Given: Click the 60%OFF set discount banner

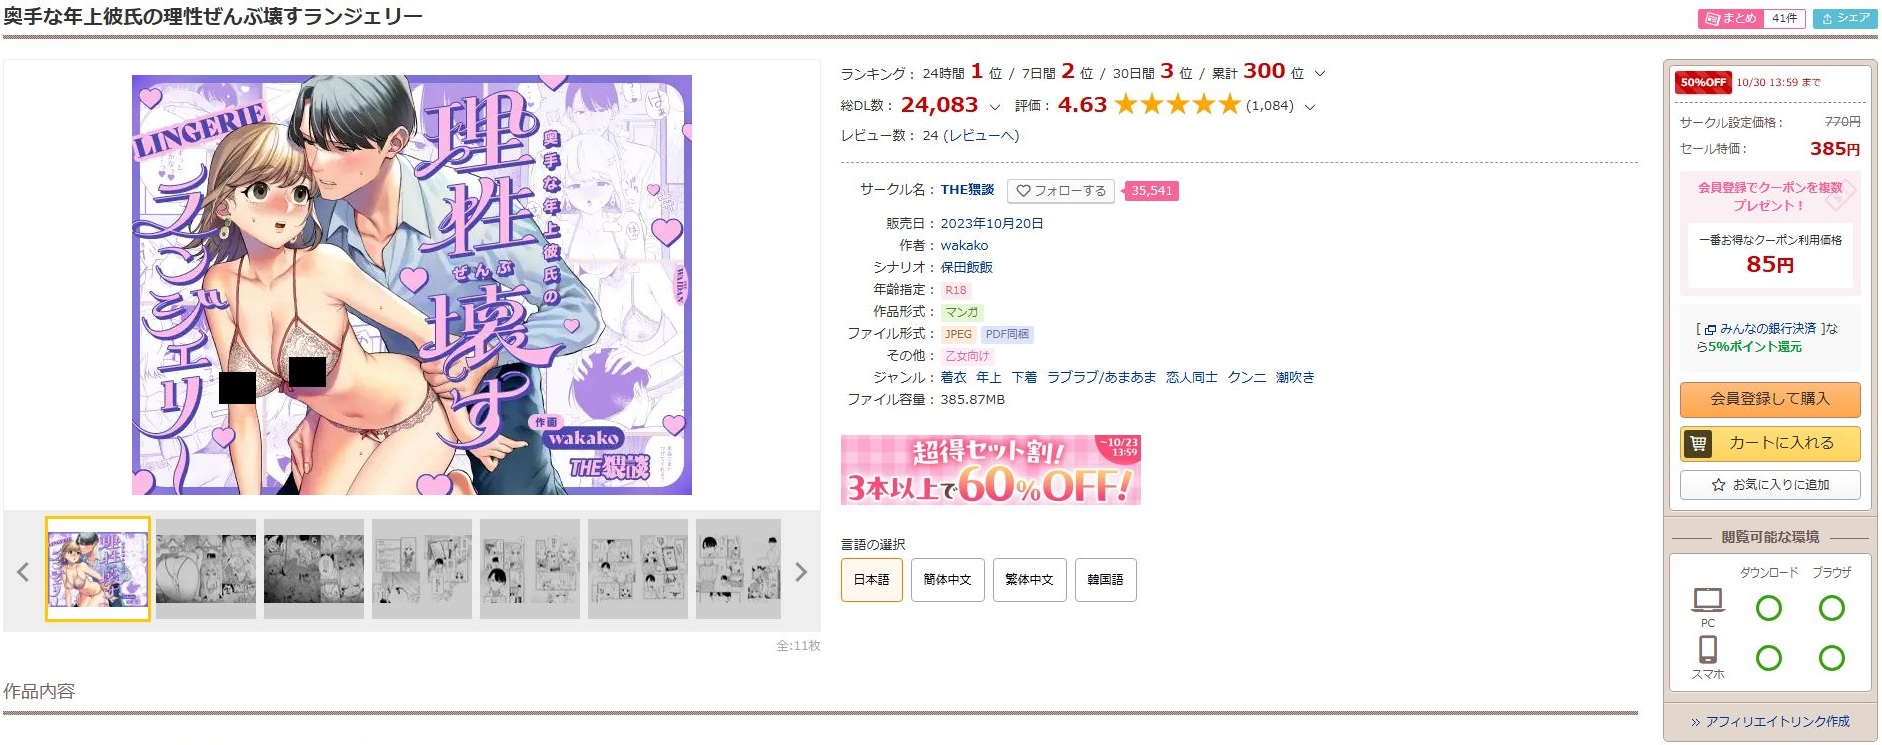Looking at the screenshot, I should pos(991,469).
